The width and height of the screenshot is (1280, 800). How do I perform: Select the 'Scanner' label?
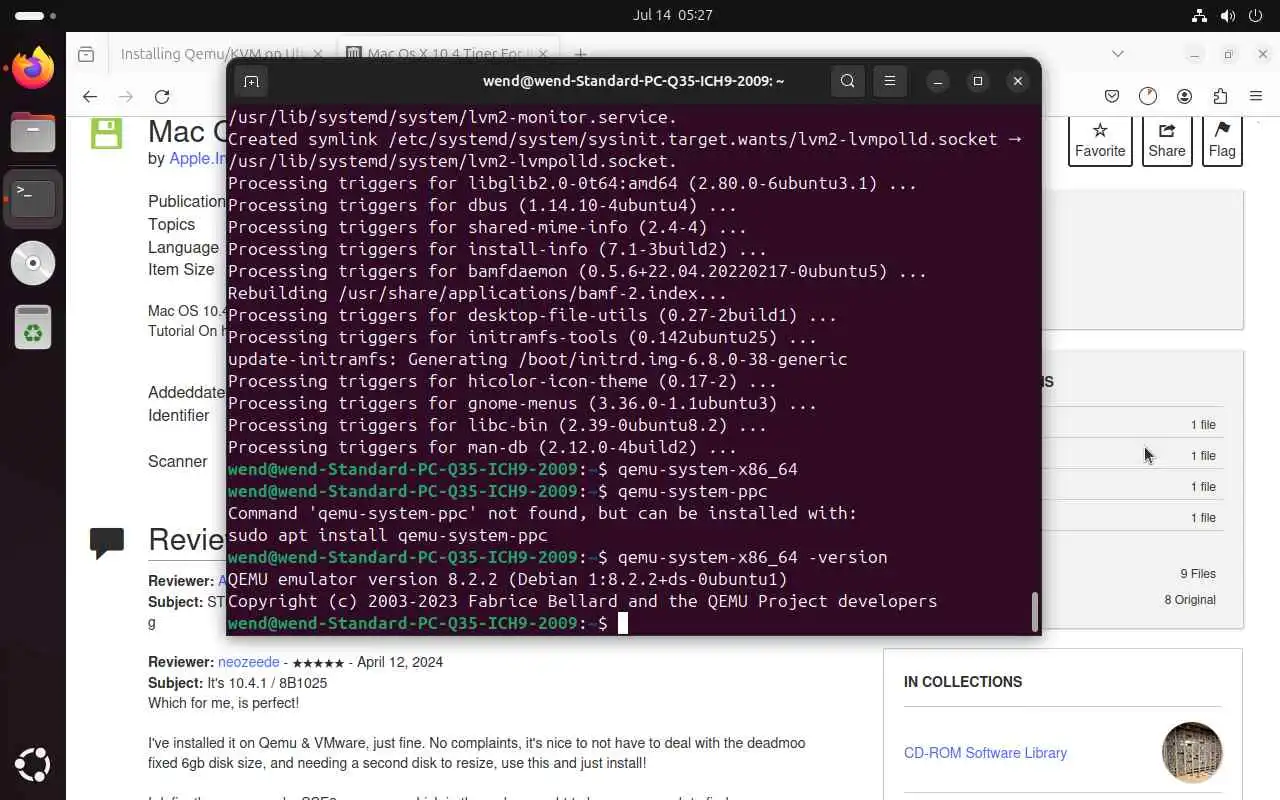[x=178, y=461]
